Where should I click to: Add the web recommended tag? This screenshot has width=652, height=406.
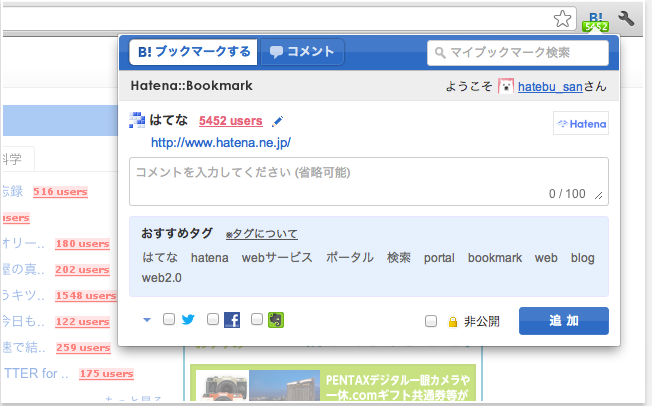pos(546,258)
